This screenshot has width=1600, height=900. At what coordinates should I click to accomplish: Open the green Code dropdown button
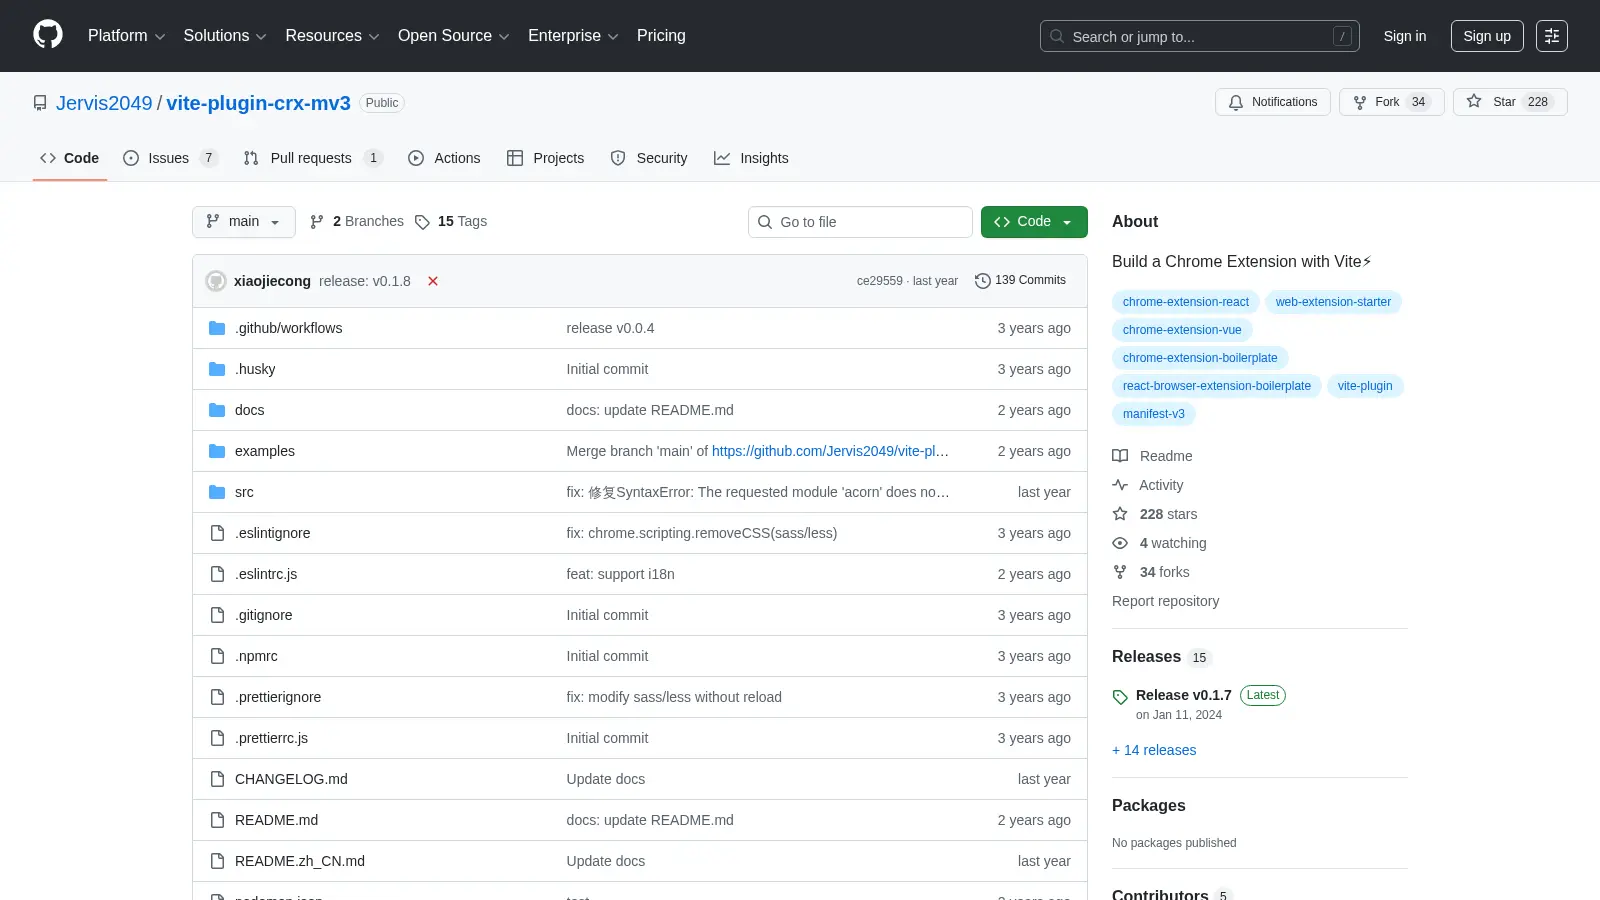click(1034, 222)
